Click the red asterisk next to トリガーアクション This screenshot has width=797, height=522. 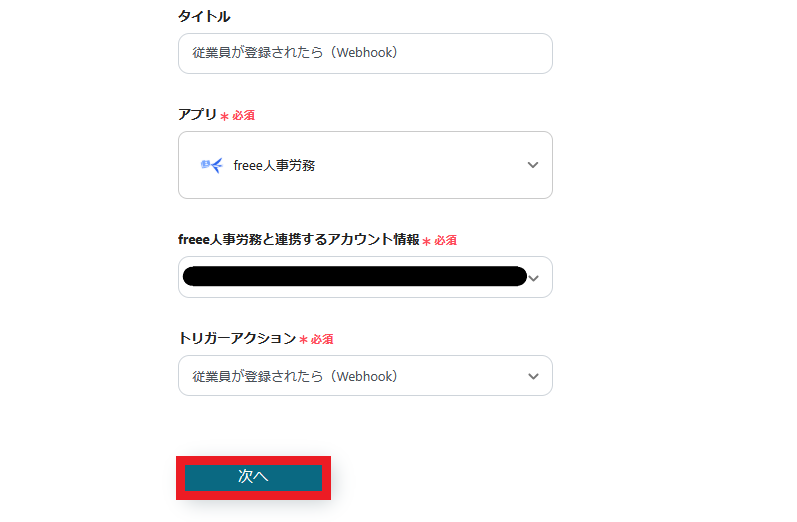(303, 340)
